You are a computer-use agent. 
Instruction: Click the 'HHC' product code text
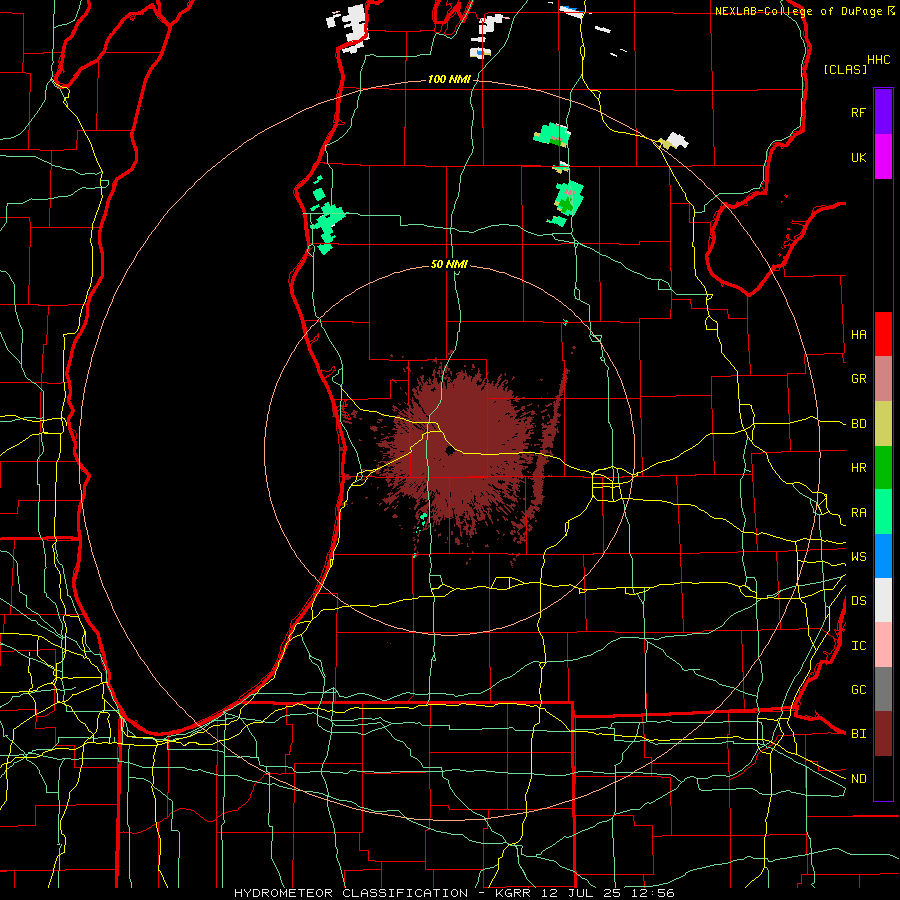pos(879,60)
